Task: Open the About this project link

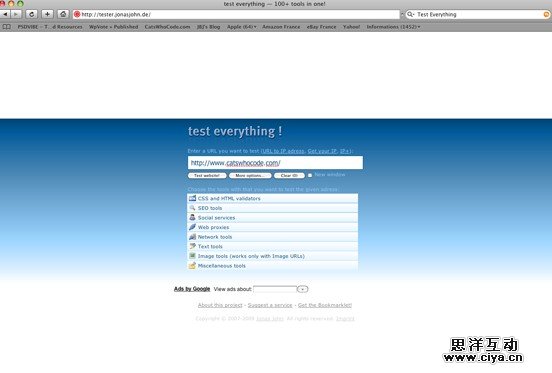Action: (220, 305)
